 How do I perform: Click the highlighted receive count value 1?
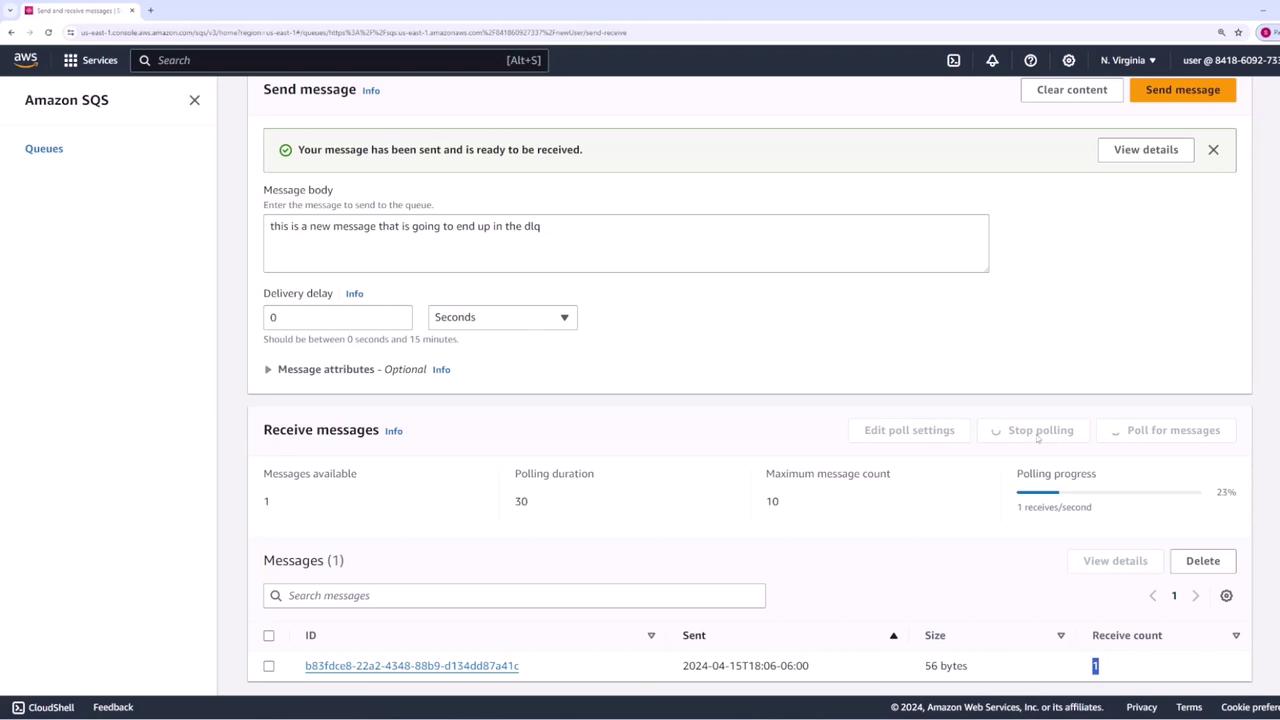(1095, 666)
